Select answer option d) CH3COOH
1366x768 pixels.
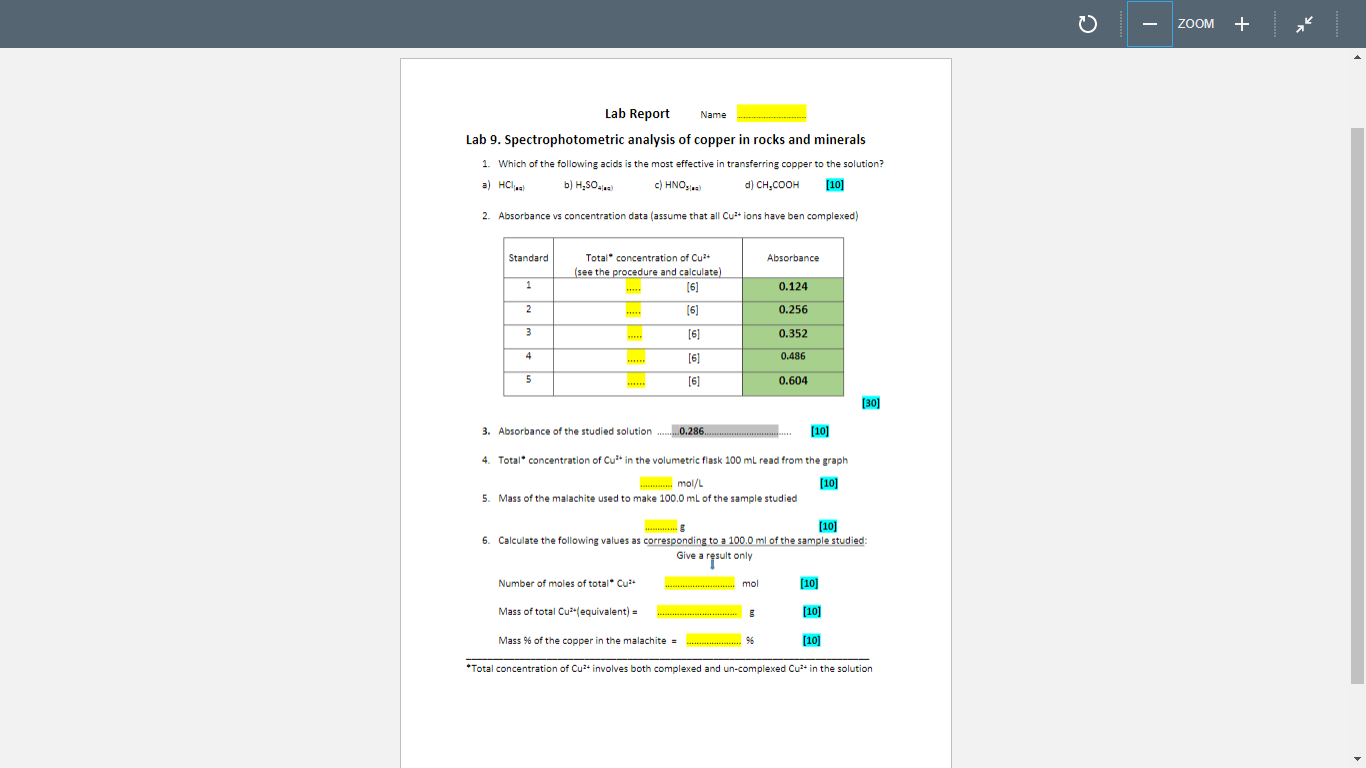(x=770, y=184)
